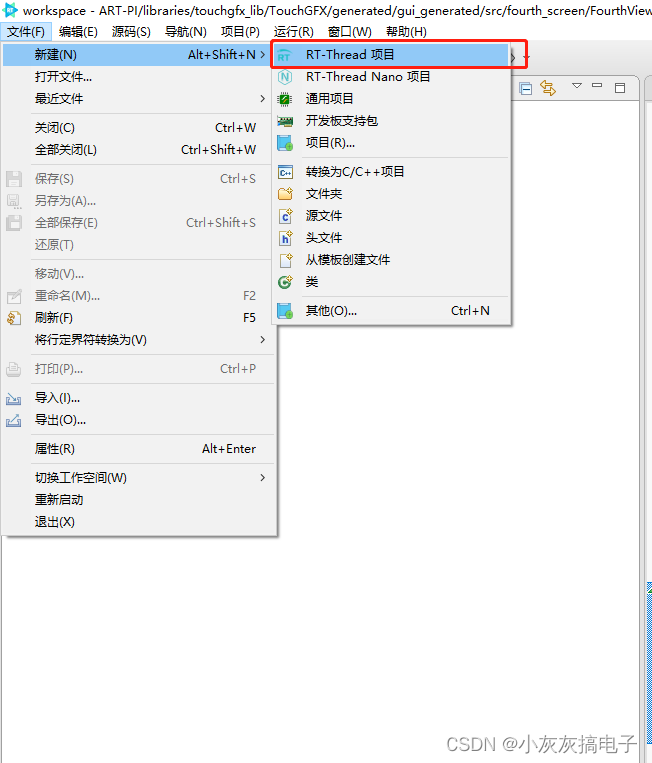Open the 导航(N) menu

(185, 32)
